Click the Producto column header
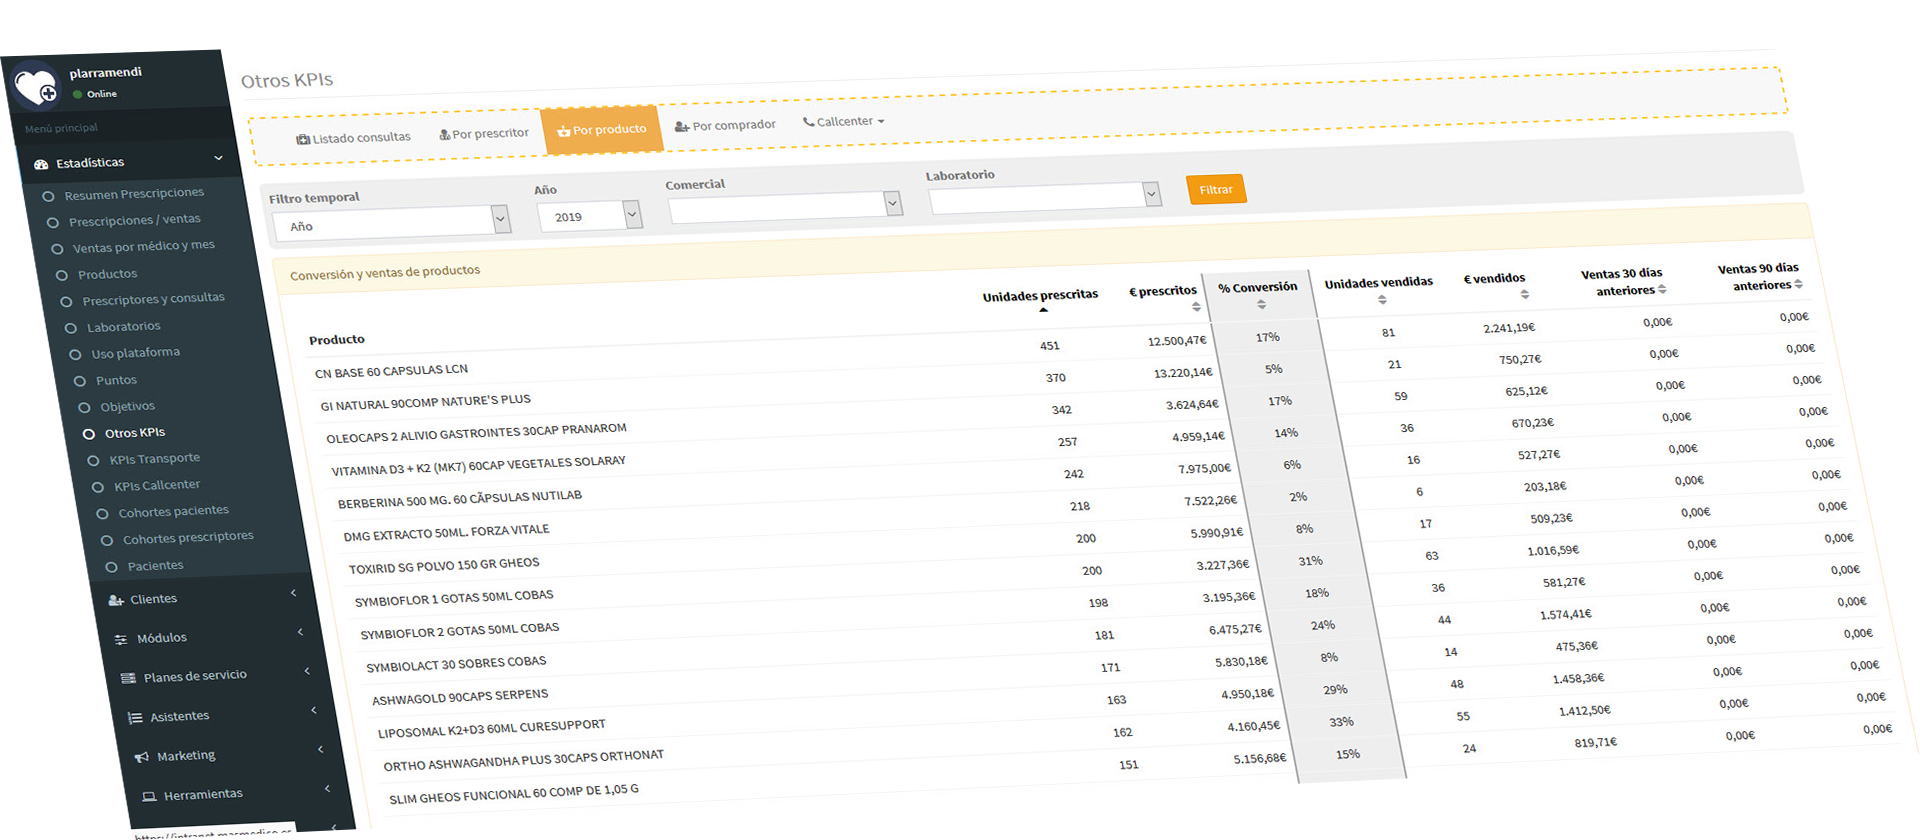The width and height of the screenshot is (1920, 840). tap(337, 340)
